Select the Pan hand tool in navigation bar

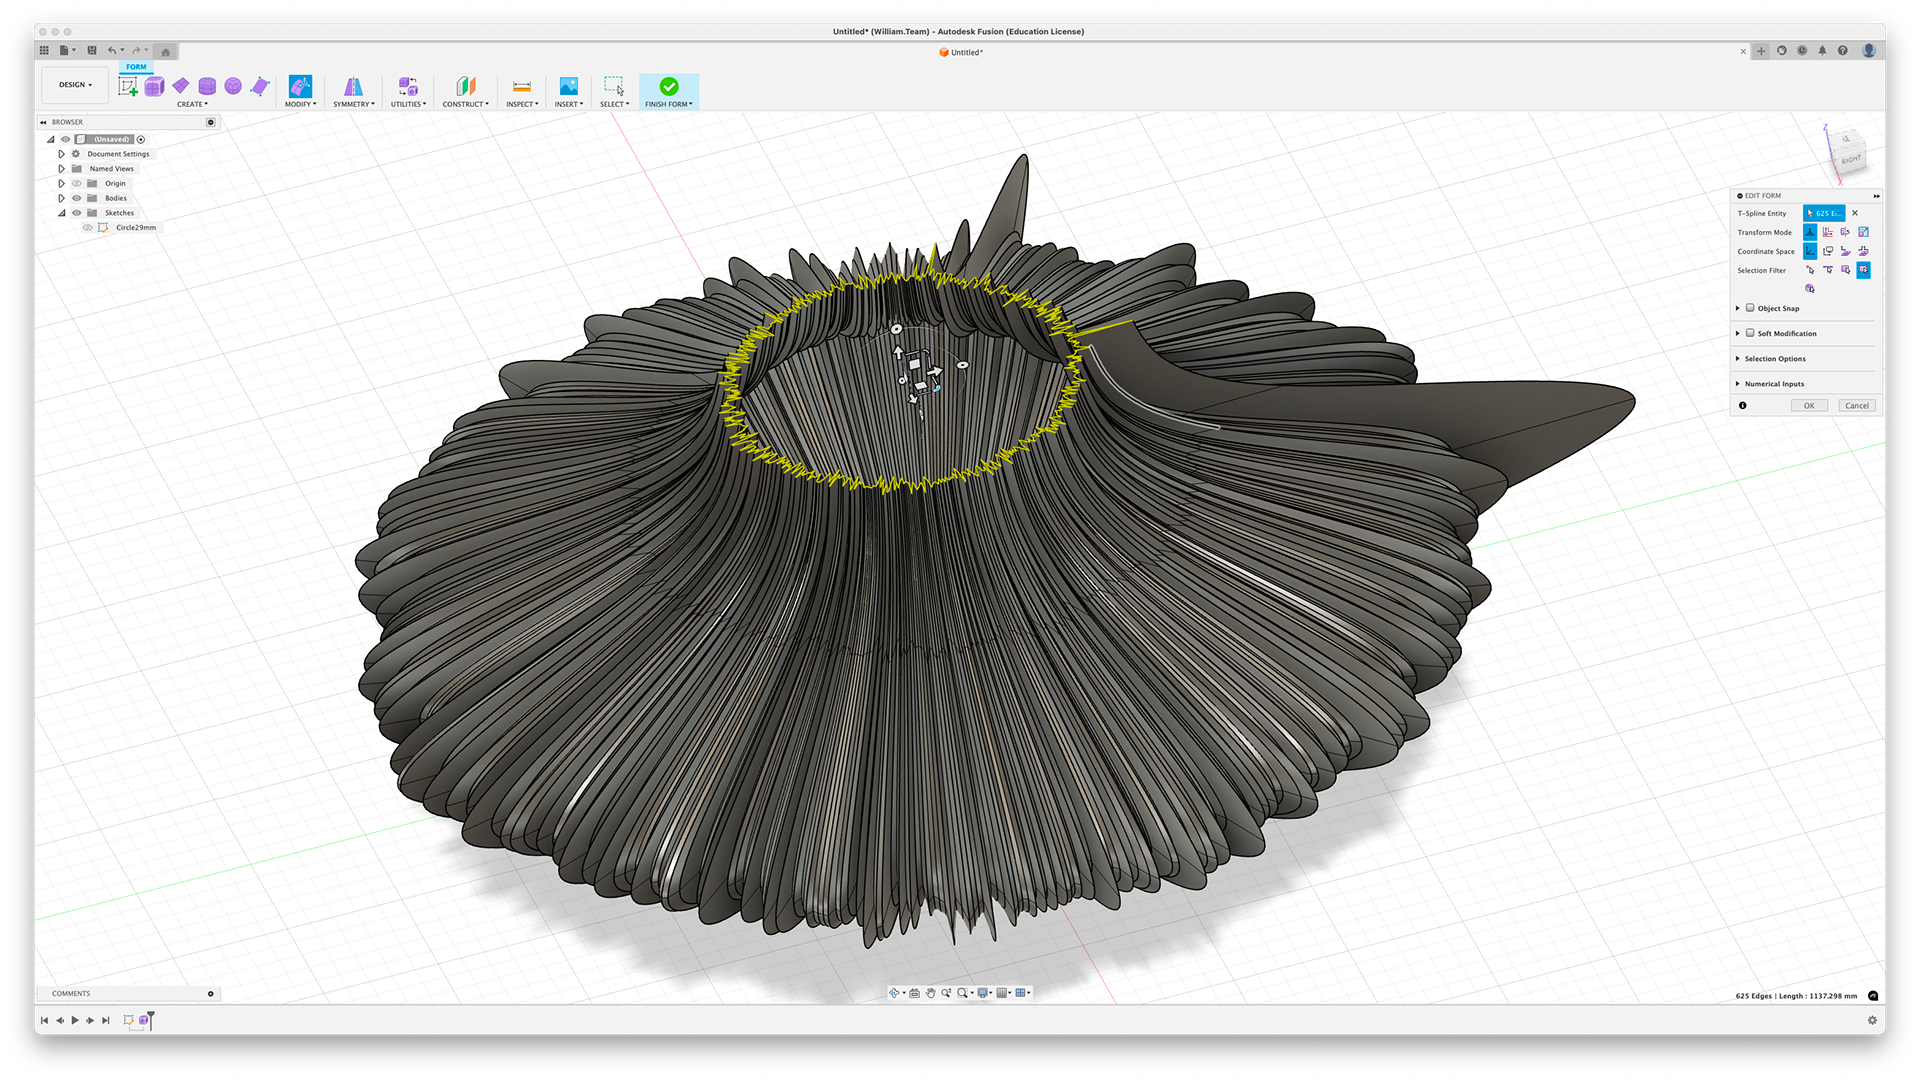[930, 993]
